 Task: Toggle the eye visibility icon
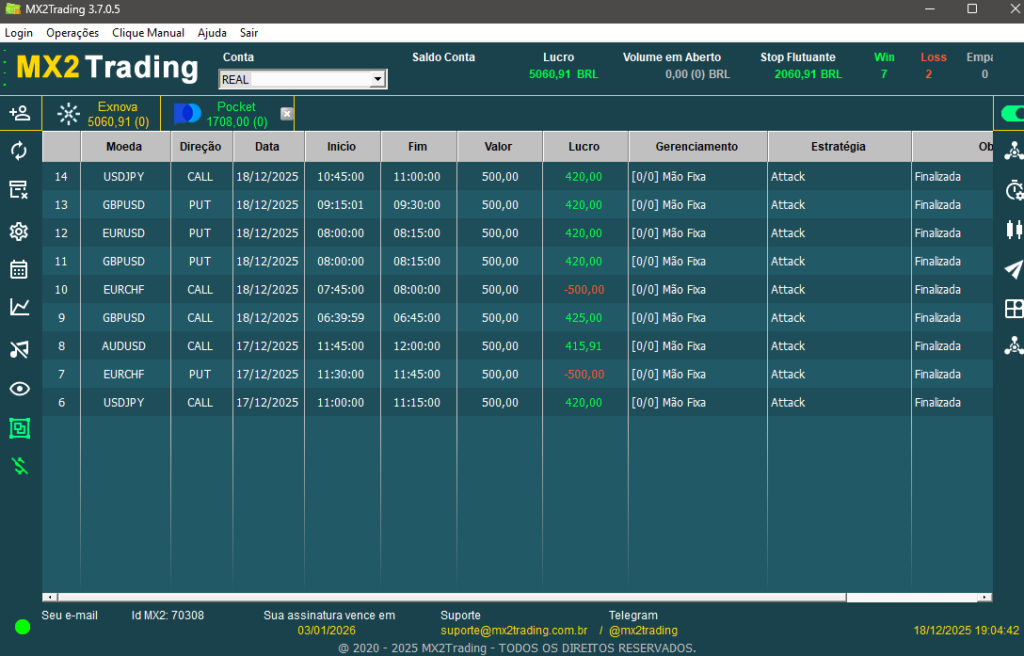pos(19,389)
